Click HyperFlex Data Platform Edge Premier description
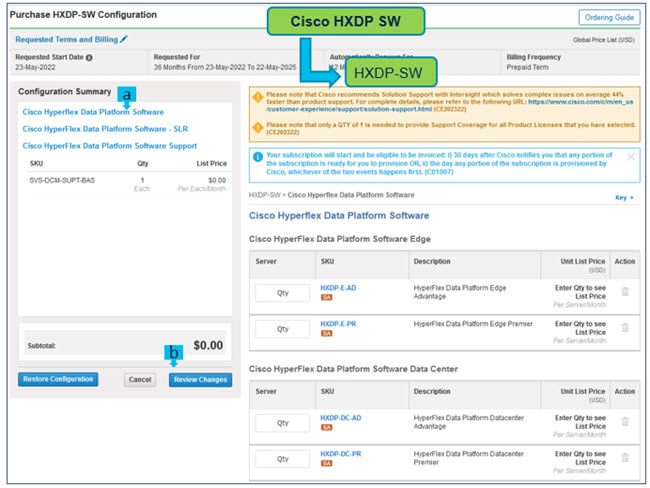 473,324
